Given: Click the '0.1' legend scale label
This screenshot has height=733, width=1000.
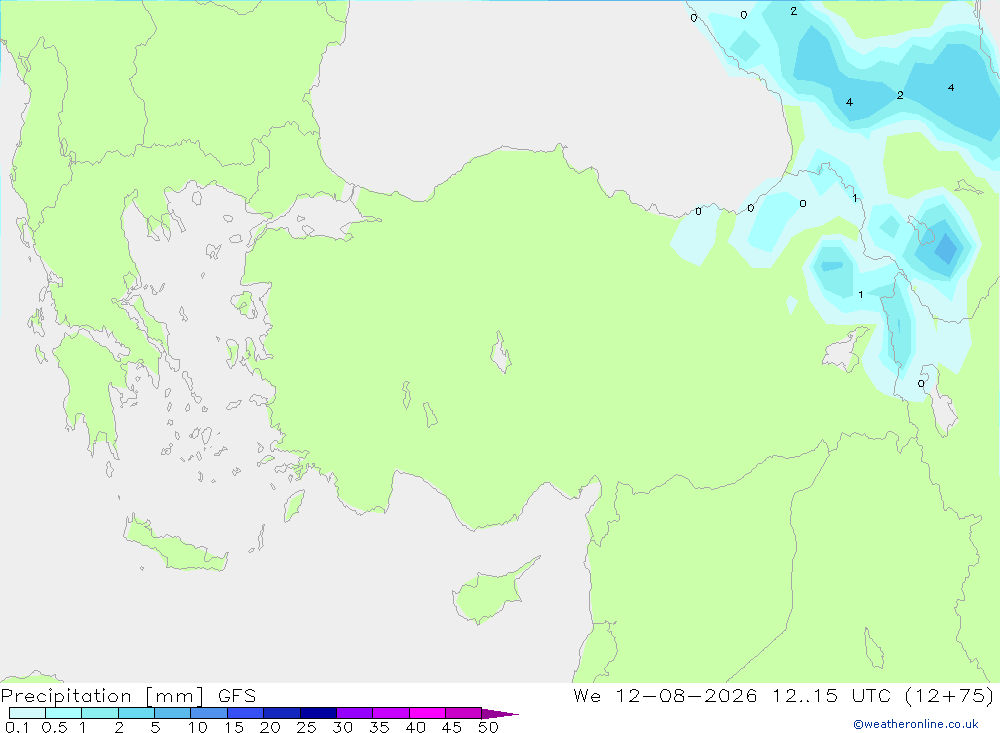Looking at the screenshot, I should coord(17,727).
